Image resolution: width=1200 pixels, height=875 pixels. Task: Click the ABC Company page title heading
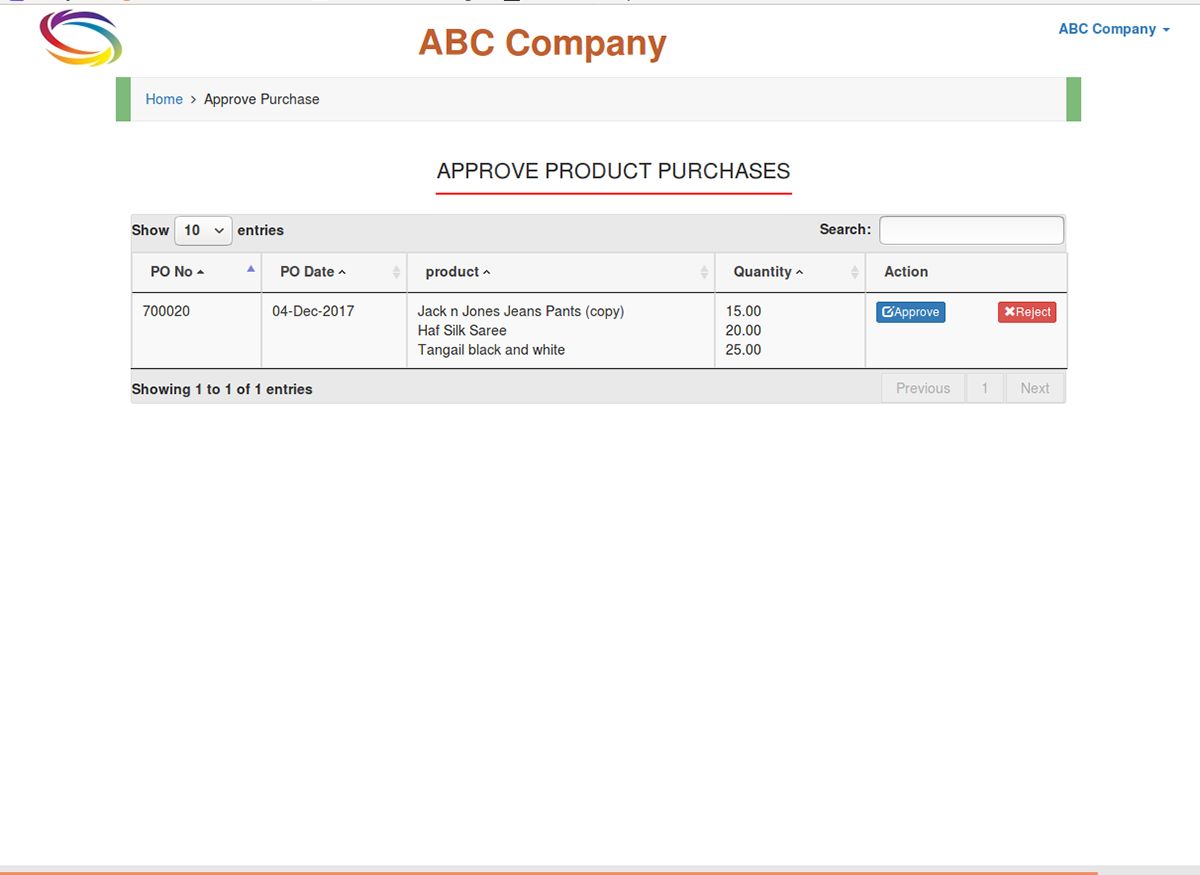point(542,43)
